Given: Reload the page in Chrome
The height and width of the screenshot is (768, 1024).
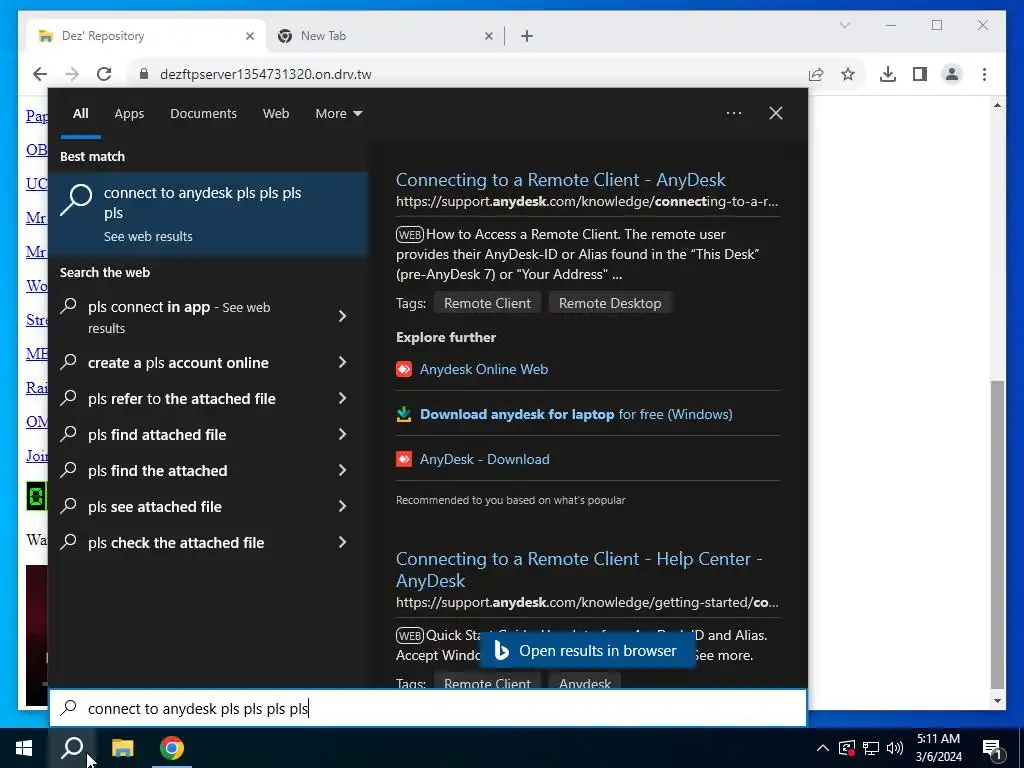Looking at the screenshot, I should point(104,74).
